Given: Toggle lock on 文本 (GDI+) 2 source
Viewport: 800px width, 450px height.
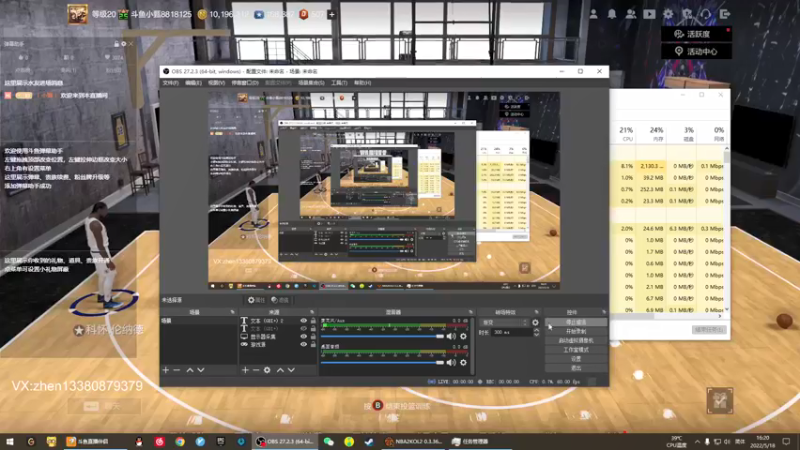Looking at the screenshot, I should pyautogui.click(x=313, y=321).
